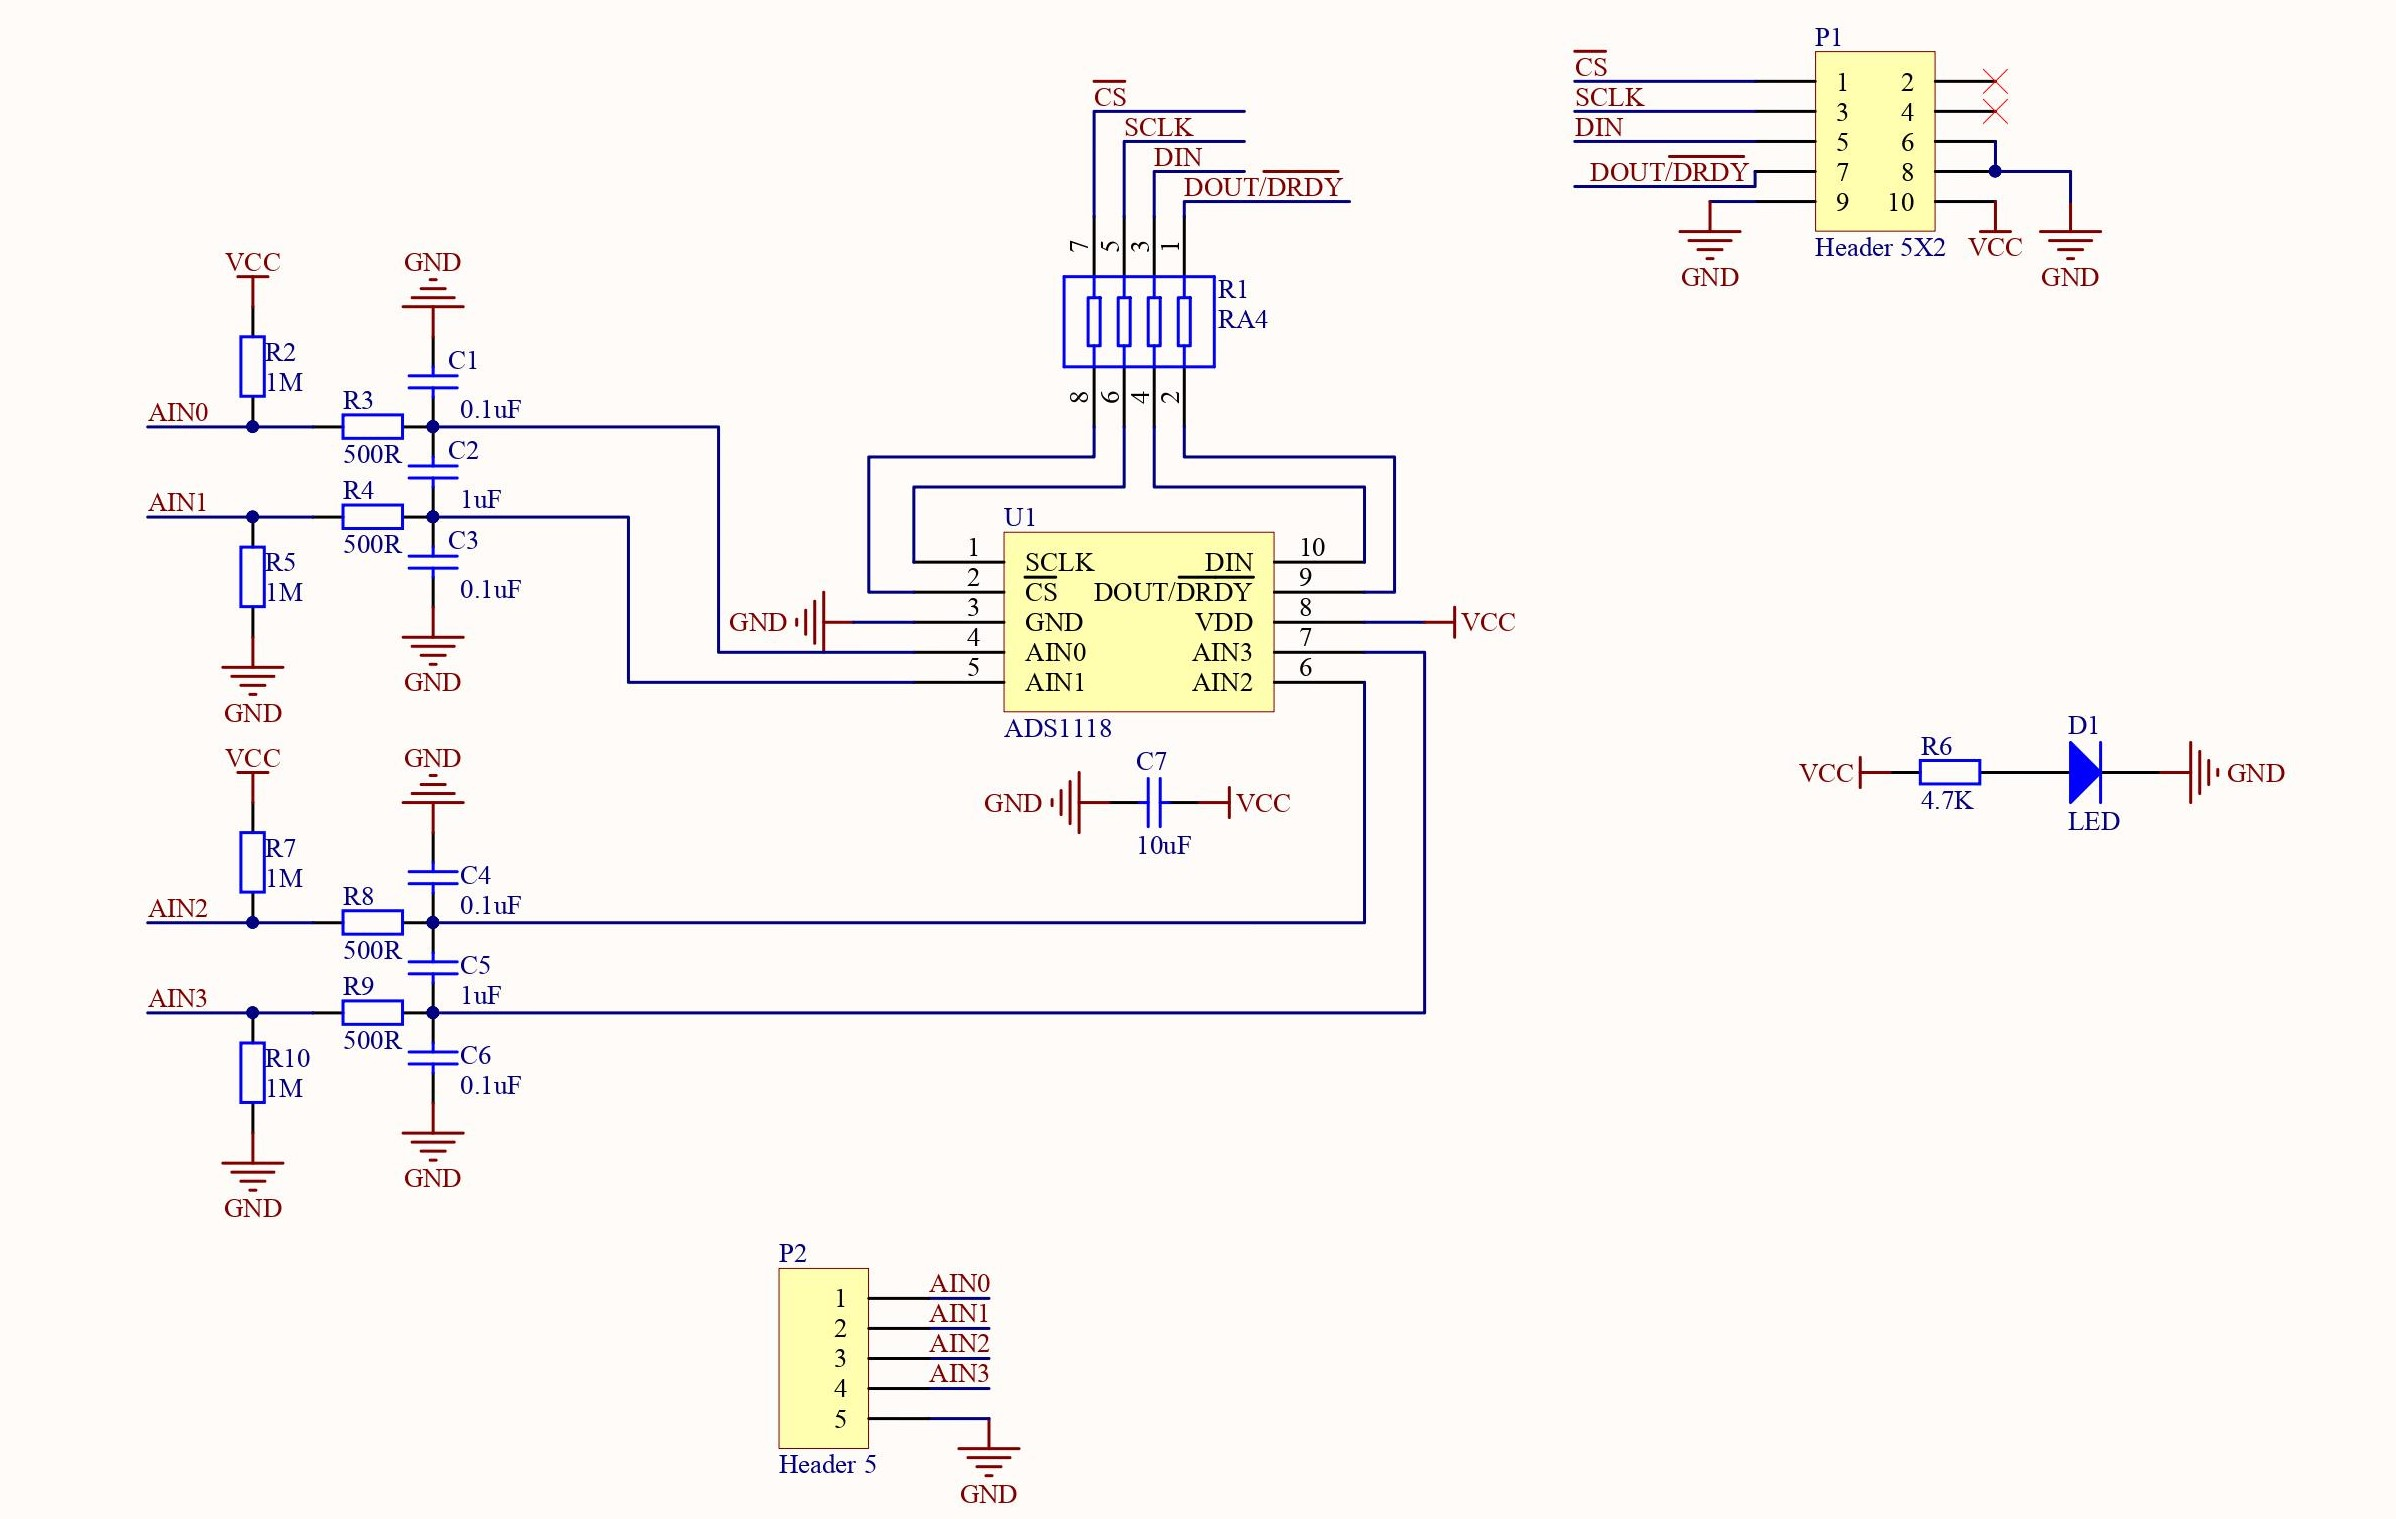Click AIN0 label at P2 pin 1
The image size is (2396, 1519).
(x=959, y=1283)
